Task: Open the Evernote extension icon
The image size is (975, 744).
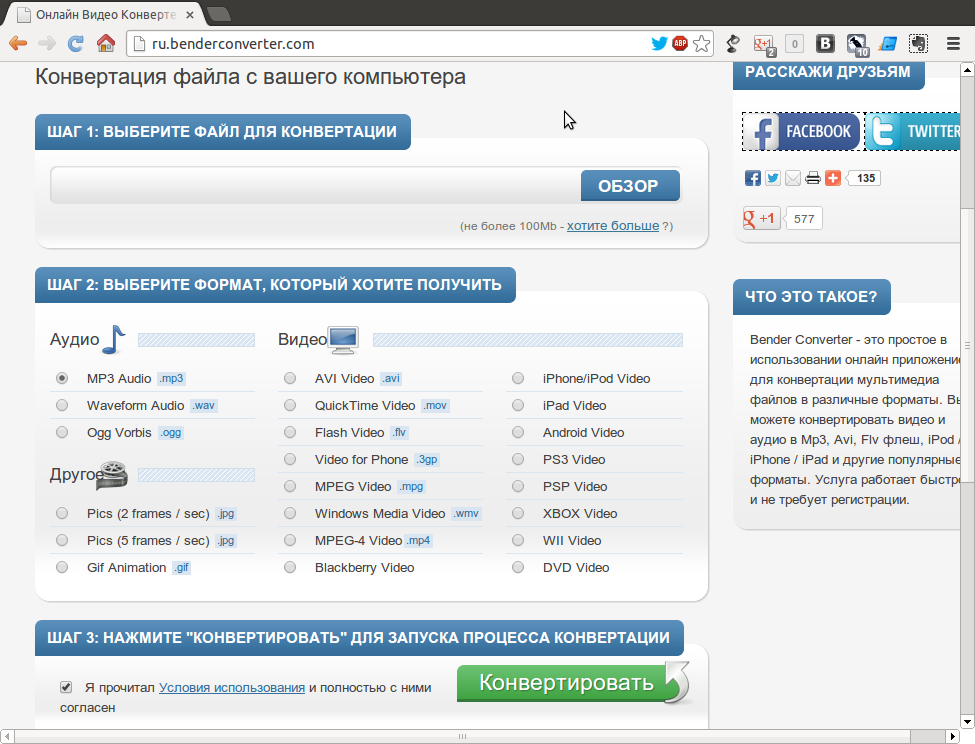Action: 917,44
